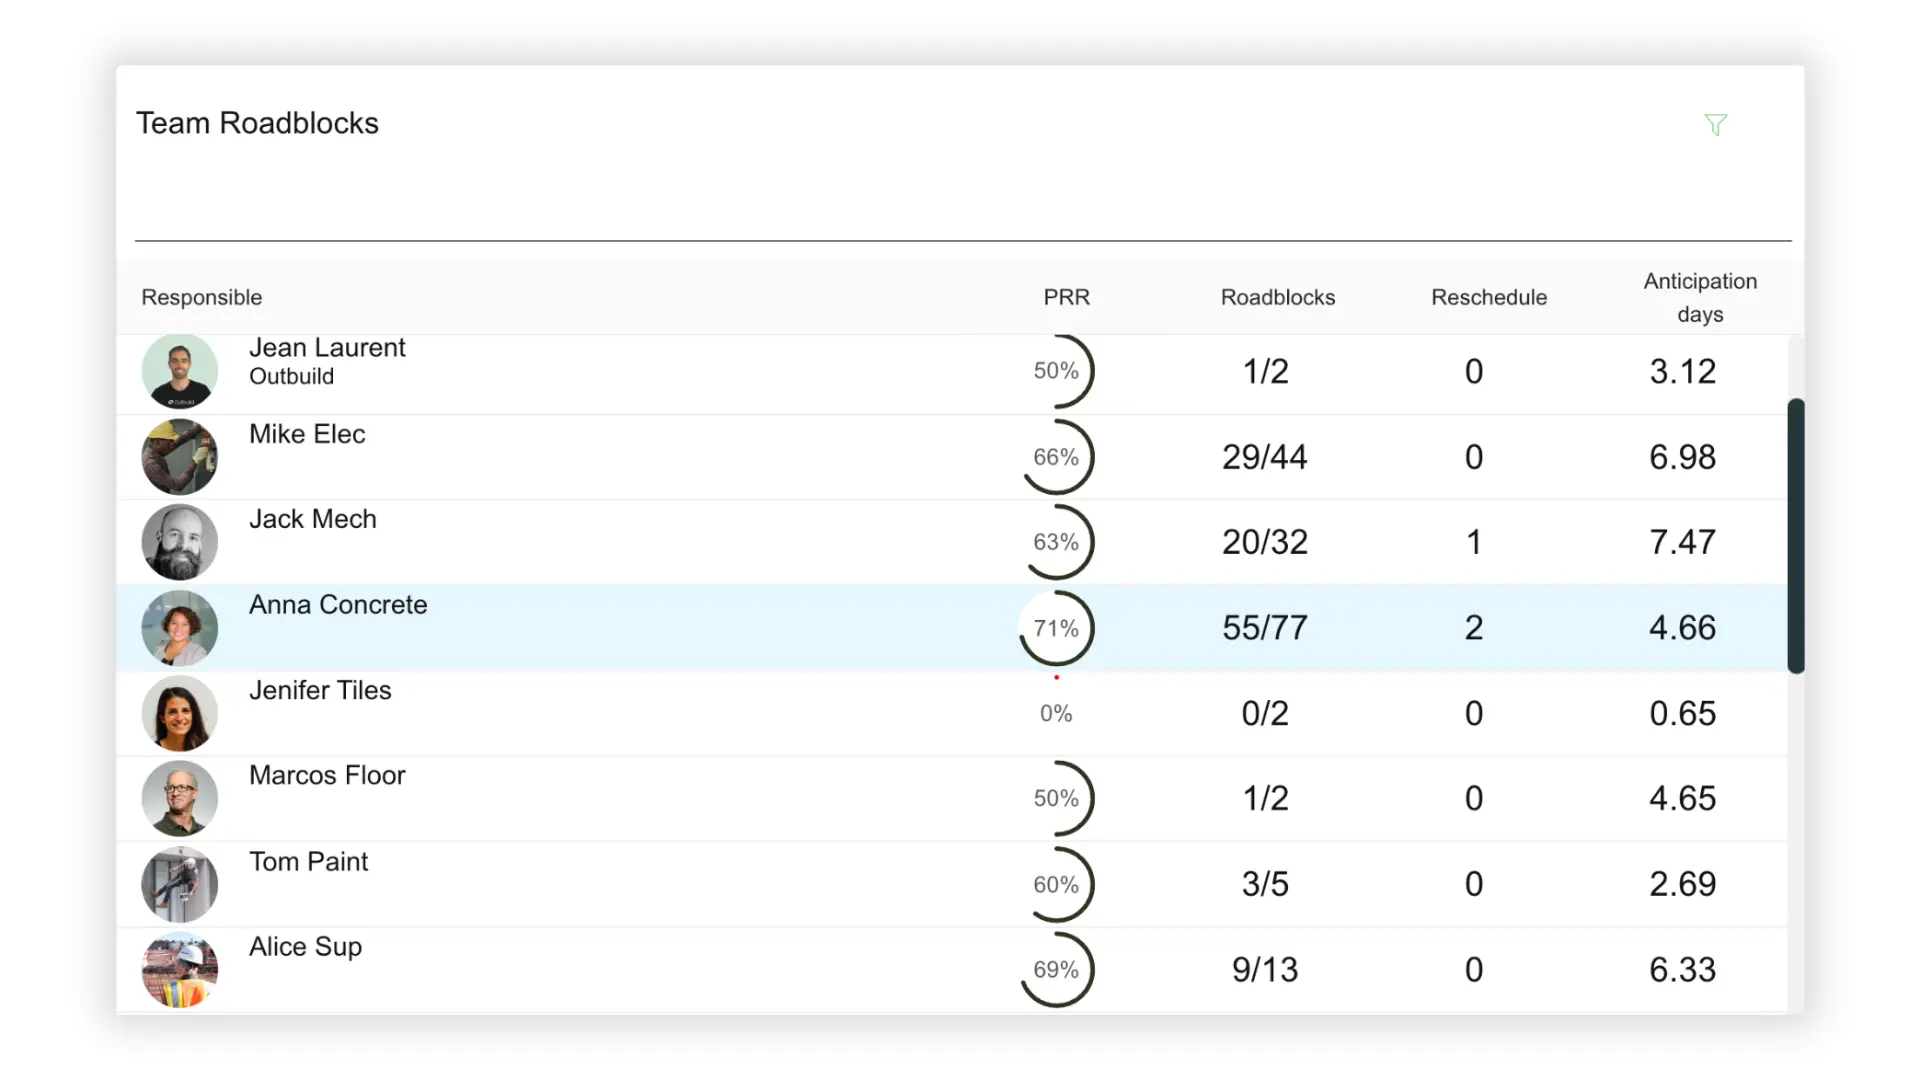The width and height of the screenshot is (1920, 1080).
Task: Click Anna Concrete's avatar picture
Action: coord(180,628)
